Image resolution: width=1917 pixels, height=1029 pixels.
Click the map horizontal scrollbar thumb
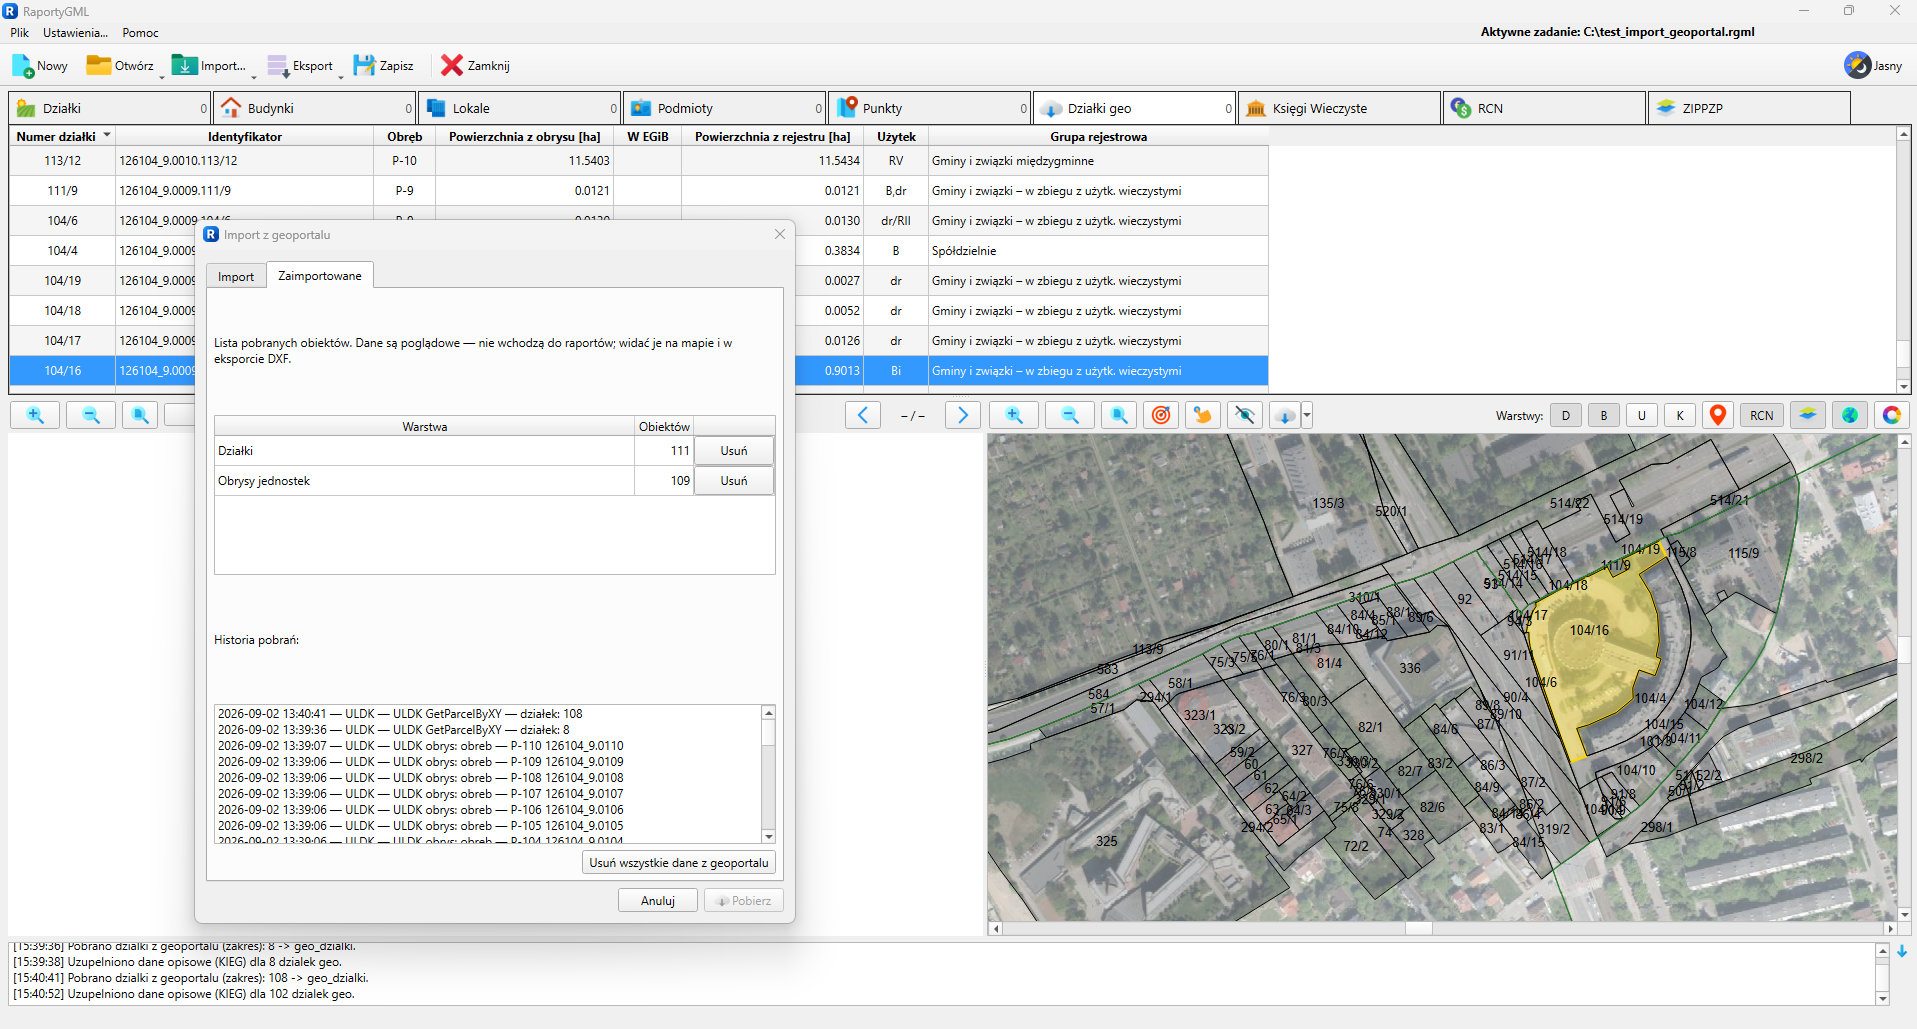(1418, 928)
